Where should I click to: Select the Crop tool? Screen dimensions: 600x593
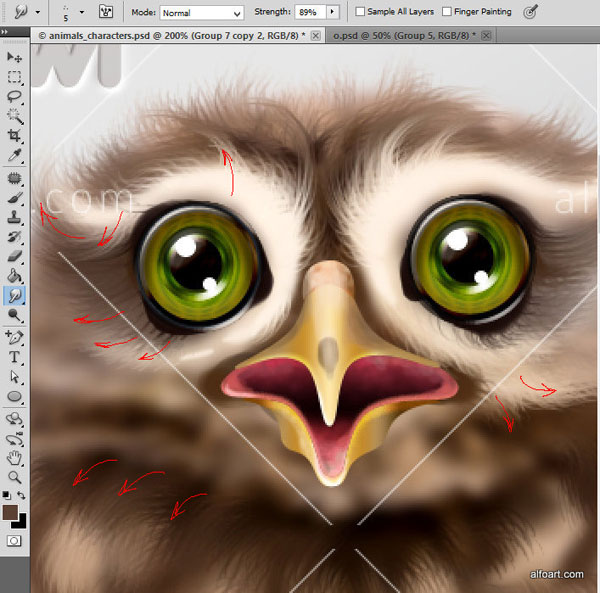pyautogui.click(x=15, y=135)
